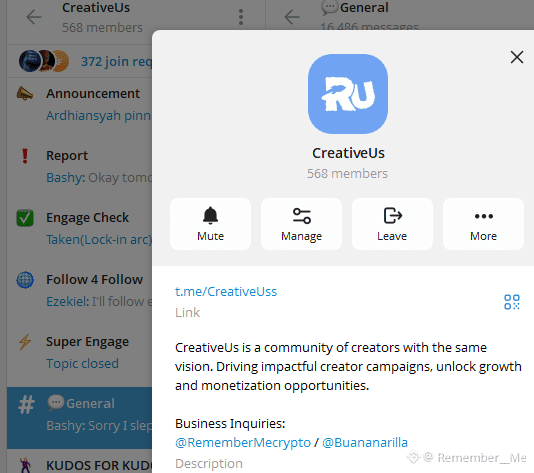Open the More options button
This screenshot has width=534, height=473.
[x=483, y=224]
